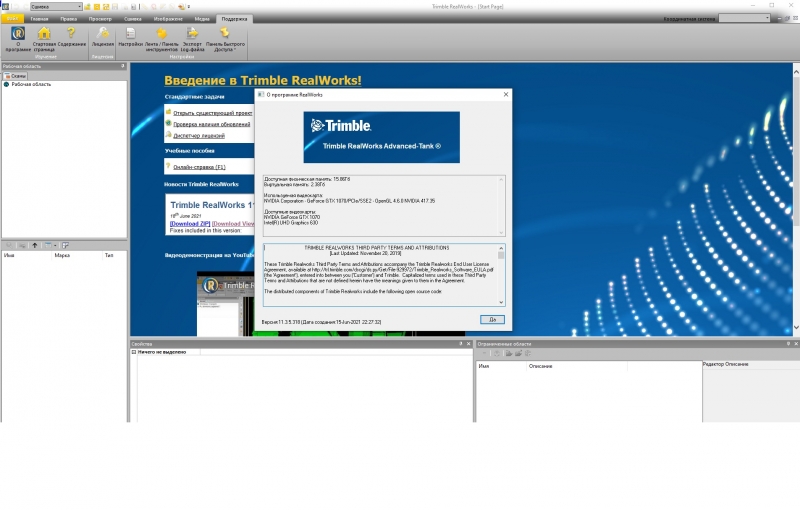Viewport: 800px width, 510px height.
Task: Click the up arrow icon in workspace list toolbar
Action: (35, 245)
